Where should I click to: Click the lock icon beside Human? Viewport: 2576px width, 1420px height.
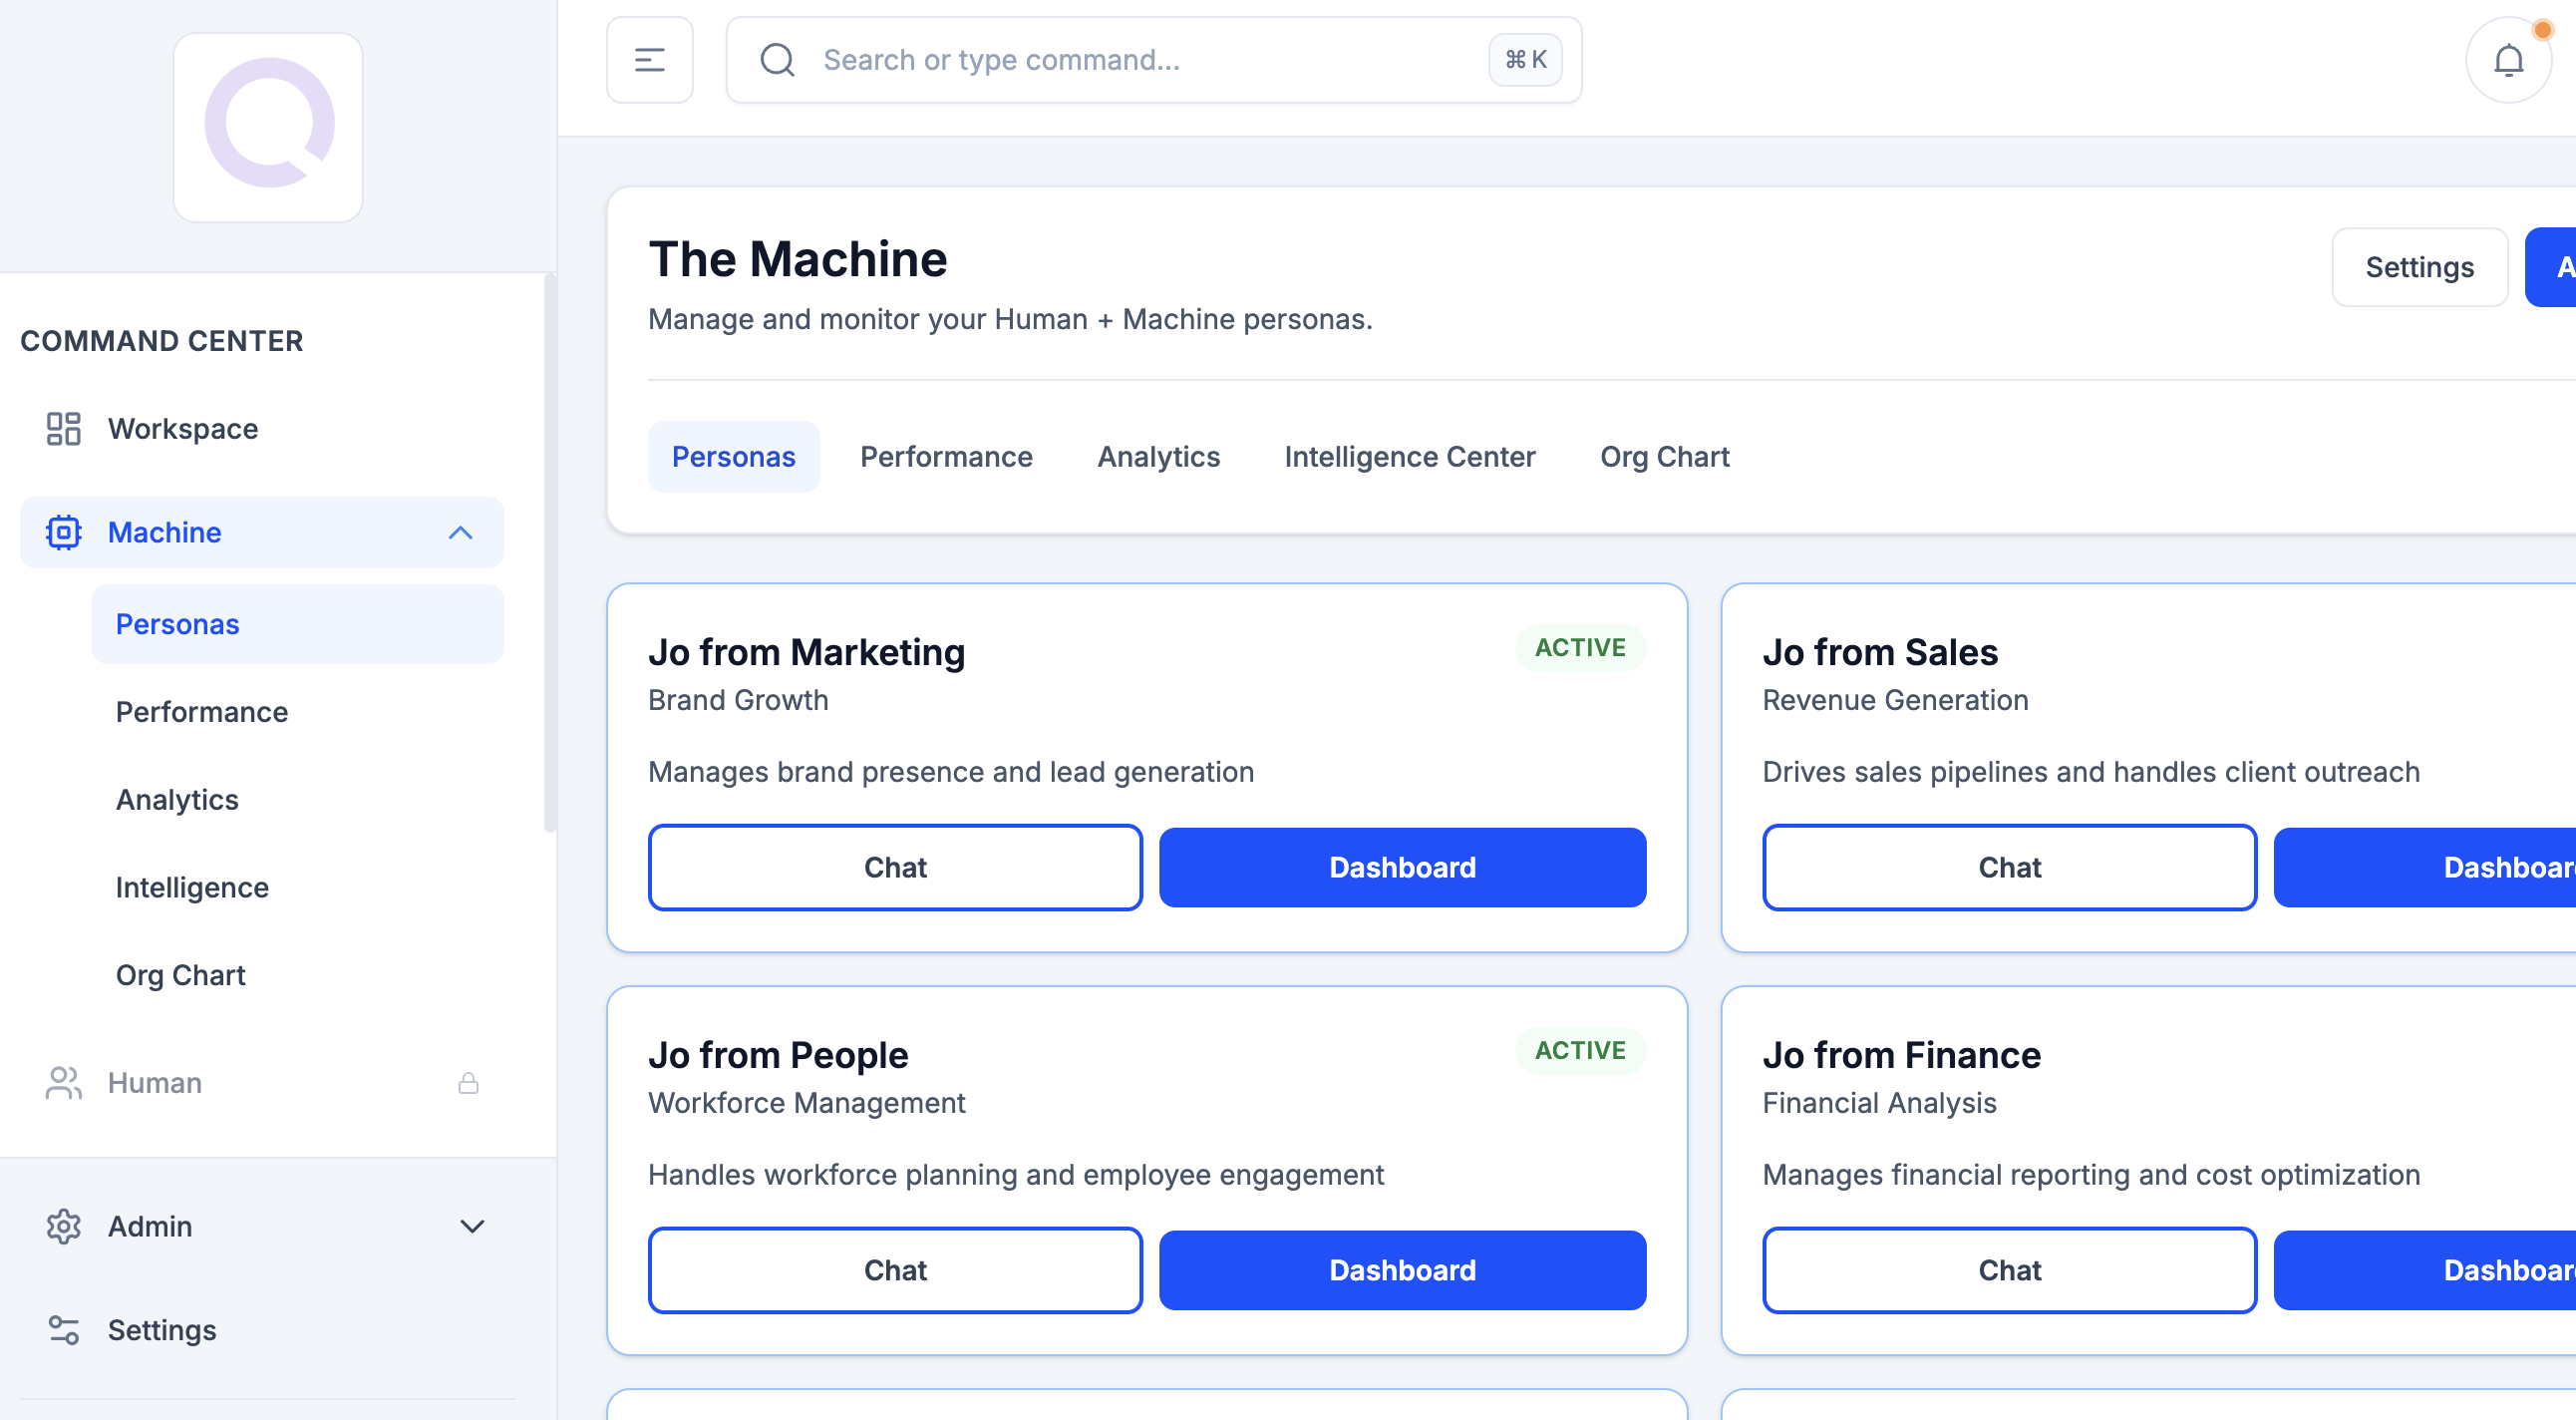coord(468,1083)
